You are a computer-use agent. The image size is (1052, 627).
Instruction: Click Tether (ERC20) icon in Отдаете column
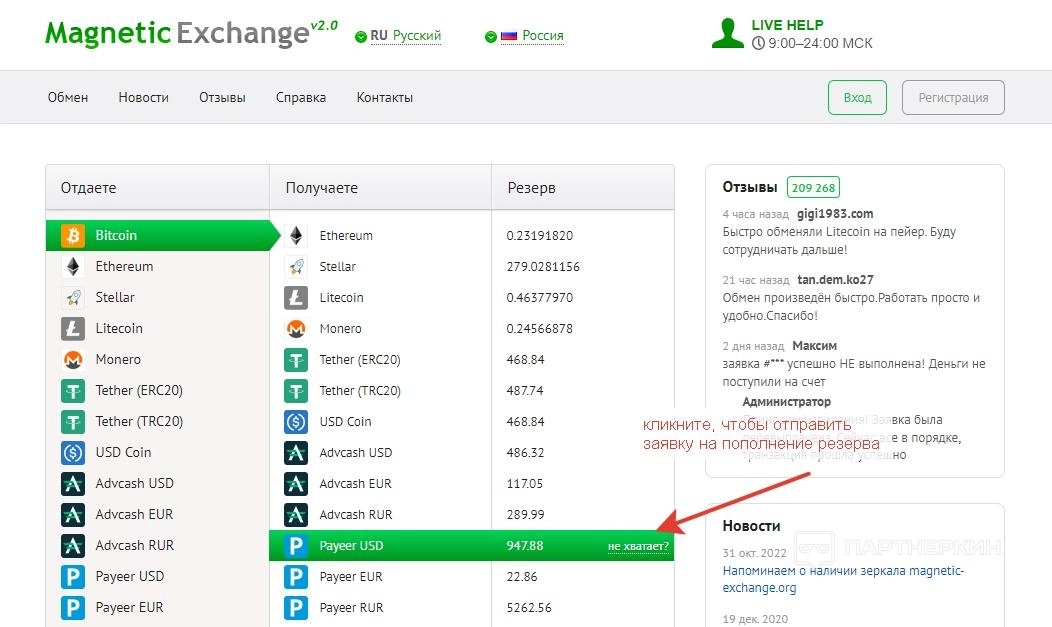[73, 390]
